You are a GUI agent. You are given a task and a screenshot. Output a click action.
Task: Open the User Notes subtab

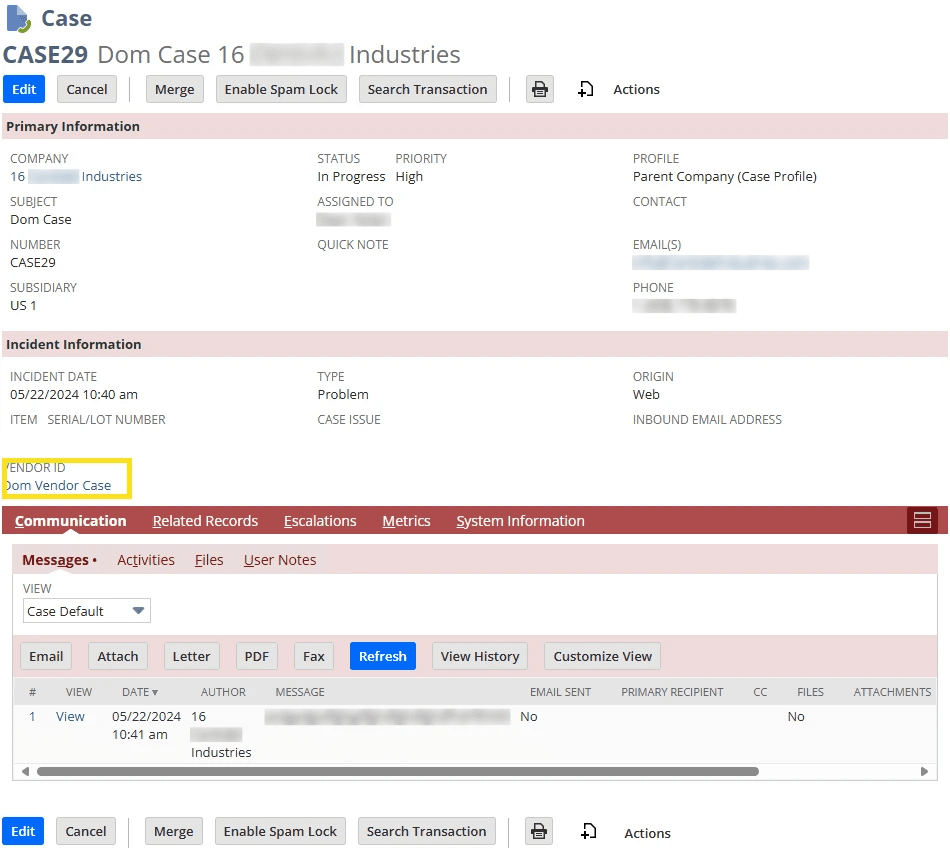(280, 560)
